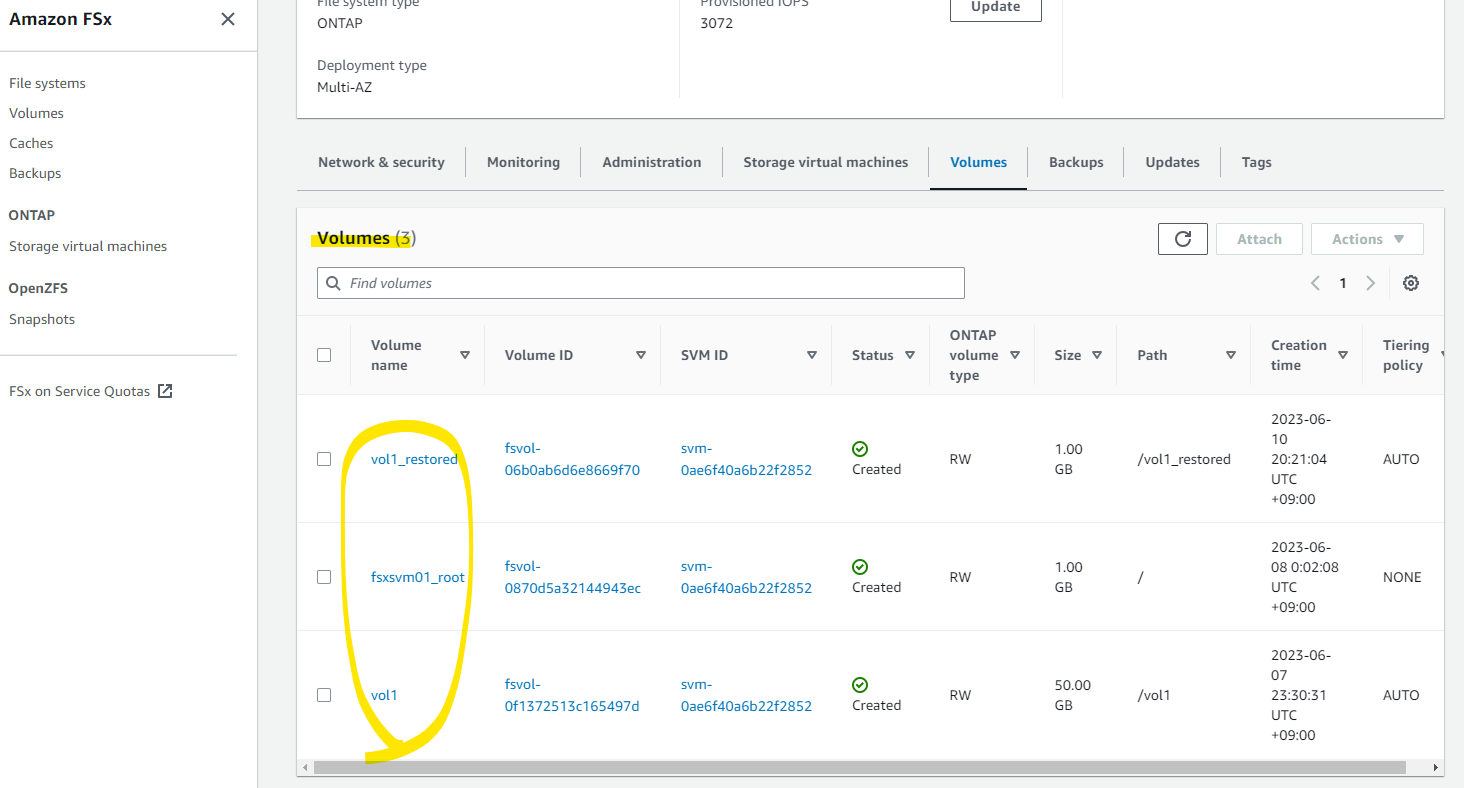Click the horizontal scrollbar right arrow
Viewport: 1464px width, 788px height.
tap(1436, 768)
